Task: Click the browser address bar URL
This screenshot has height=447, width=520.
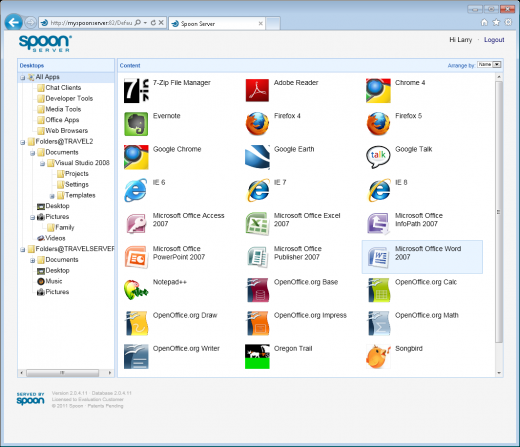Action: click(91, 23)
